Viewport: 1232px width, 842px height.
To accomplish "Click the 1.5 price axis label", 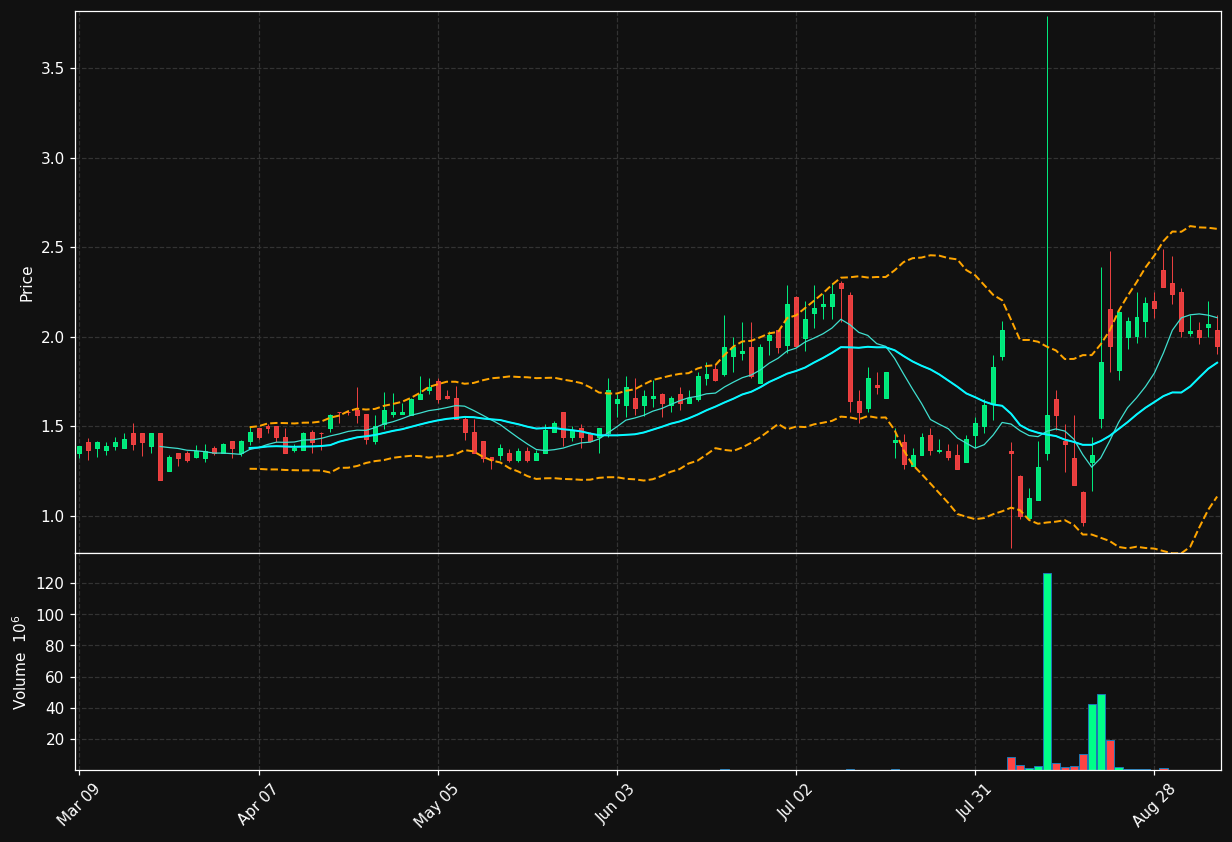I will click(x=52, y=426).
